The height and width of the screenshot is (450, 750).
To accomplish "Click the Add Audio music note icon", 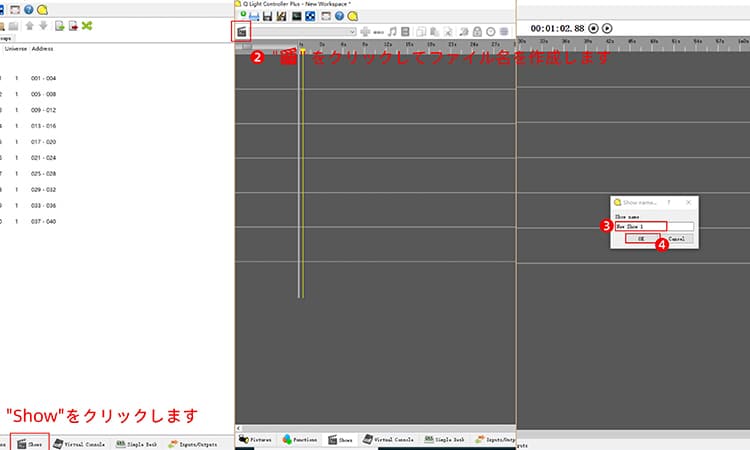I will (392, 32).
